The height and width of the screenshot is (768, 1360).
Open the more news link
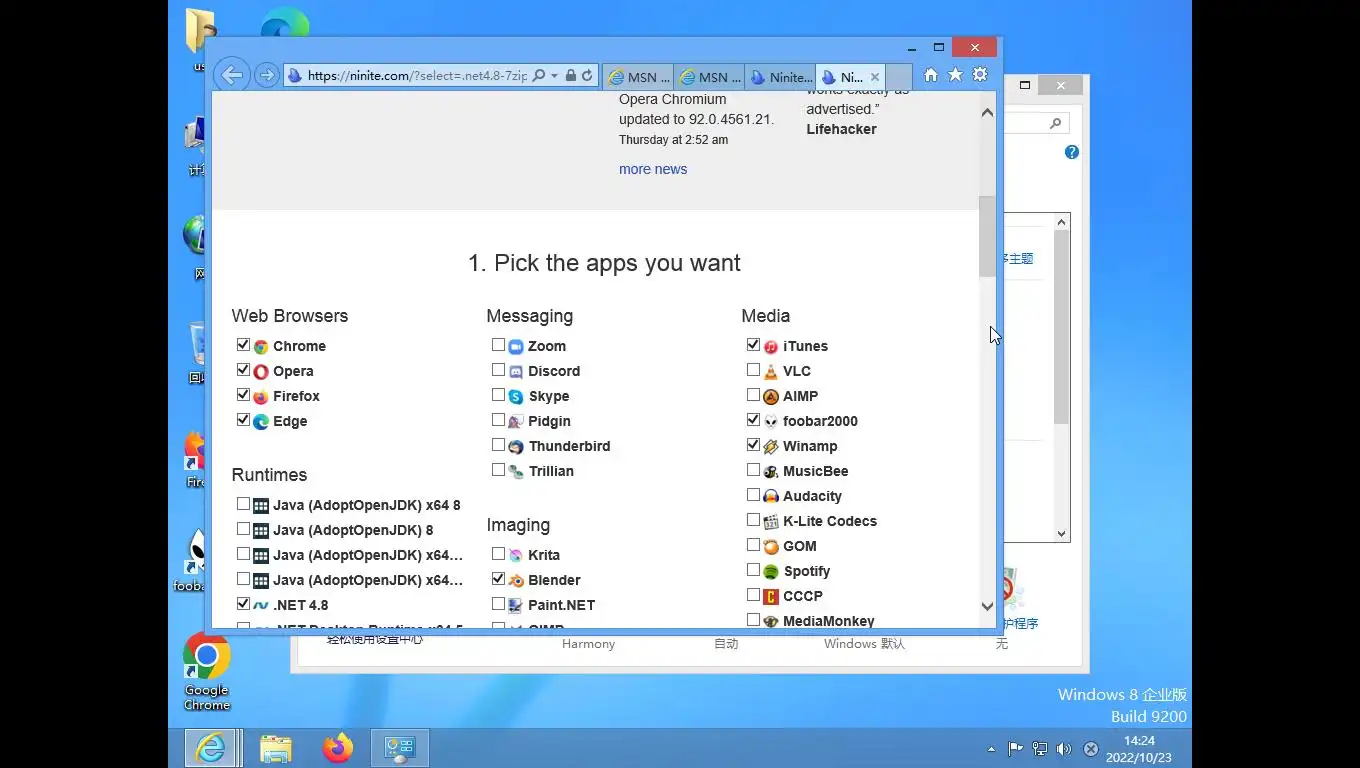click(x=653, y=169)
